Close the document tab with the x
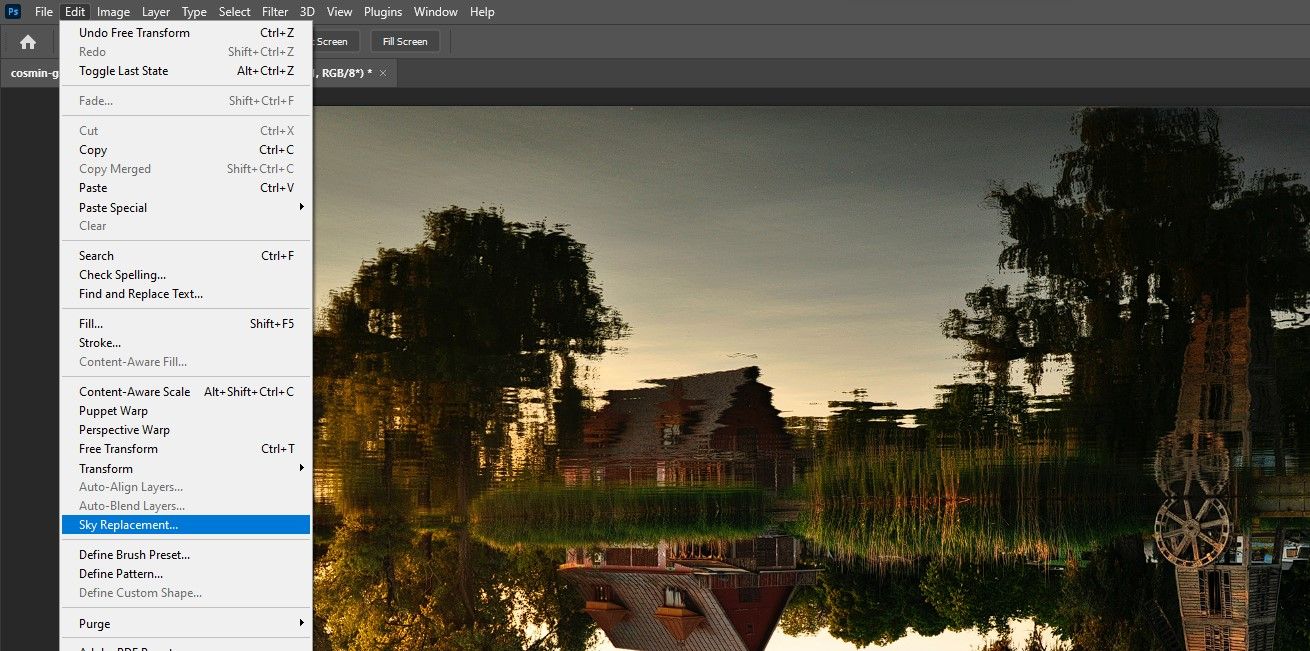The width and height of the screenshot is (1310, 651). (383, 73)
